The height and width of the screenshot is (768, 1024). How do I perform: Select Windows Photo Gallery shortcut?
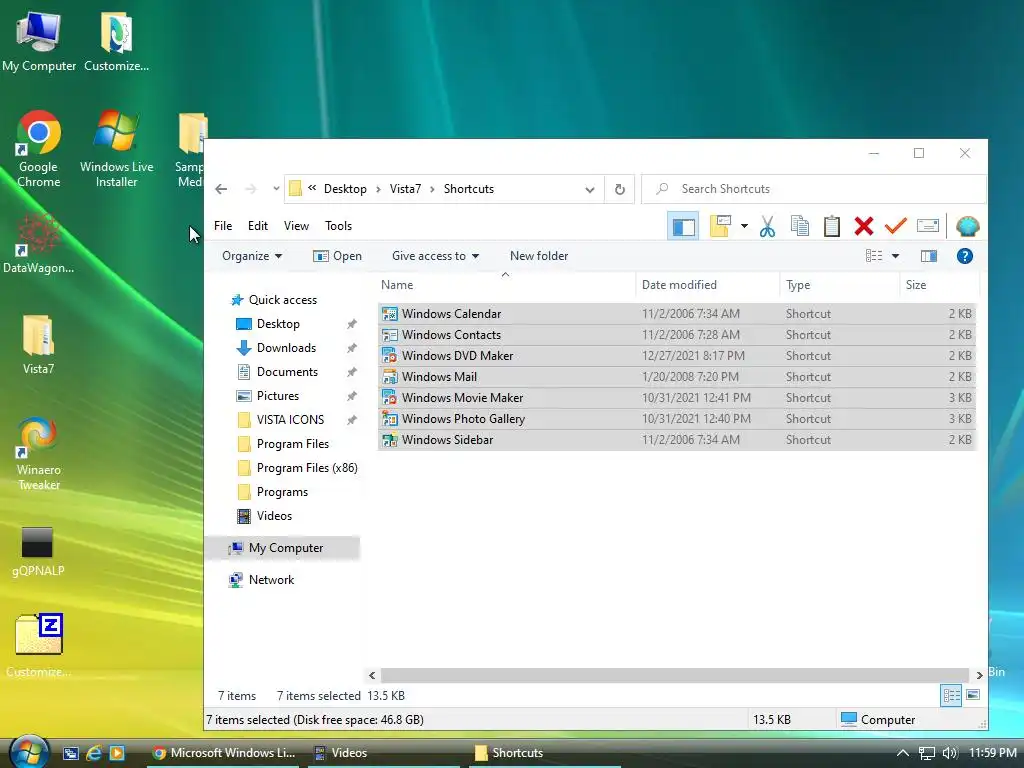point(677,419)
